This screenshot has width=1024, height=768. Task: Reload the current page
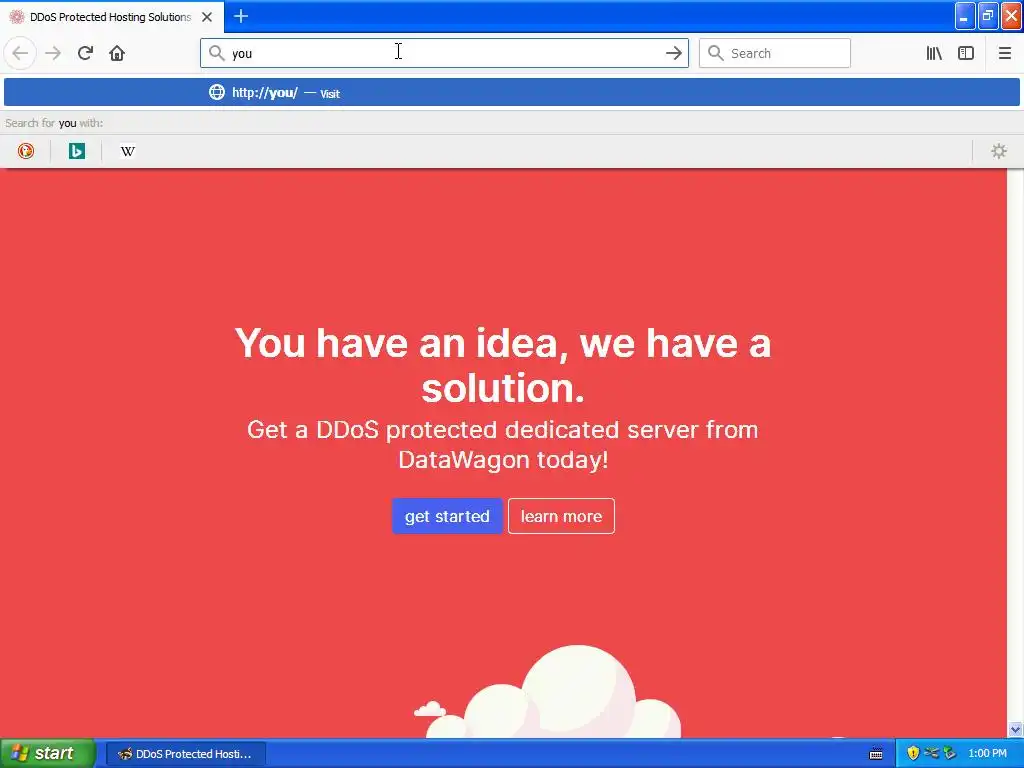[85, 54]
